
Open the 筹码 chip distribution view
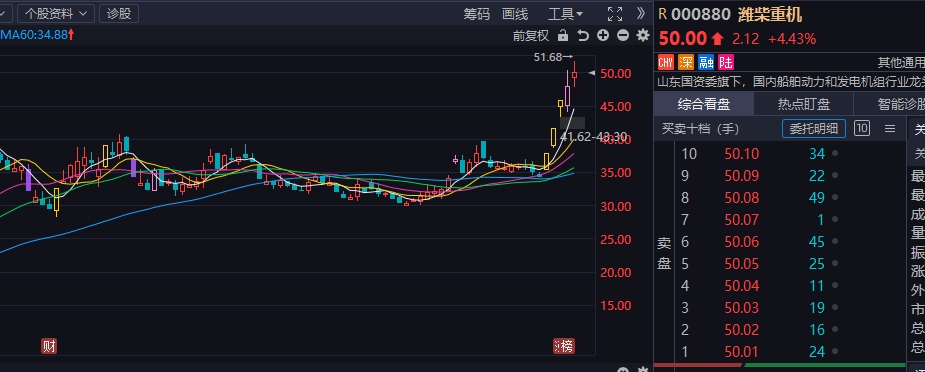[477, 14]
